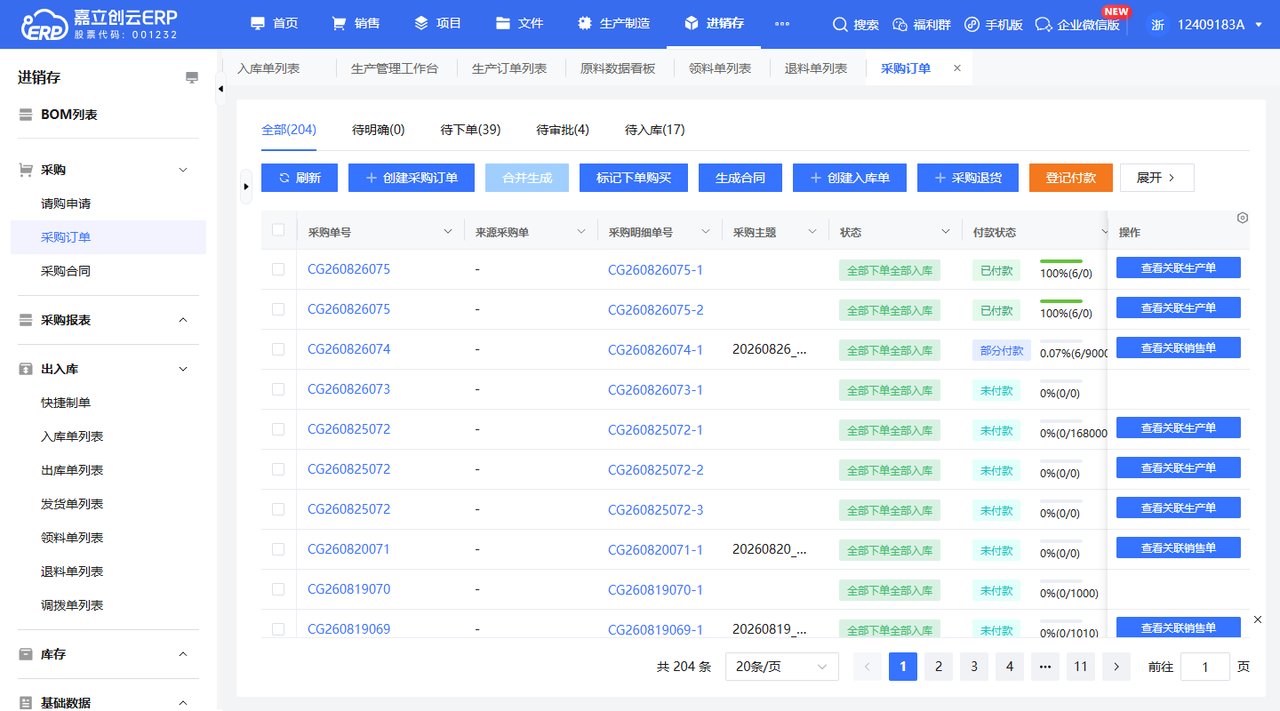
Task: Open user account 12409183A menu
Action: click(1204, 24)
